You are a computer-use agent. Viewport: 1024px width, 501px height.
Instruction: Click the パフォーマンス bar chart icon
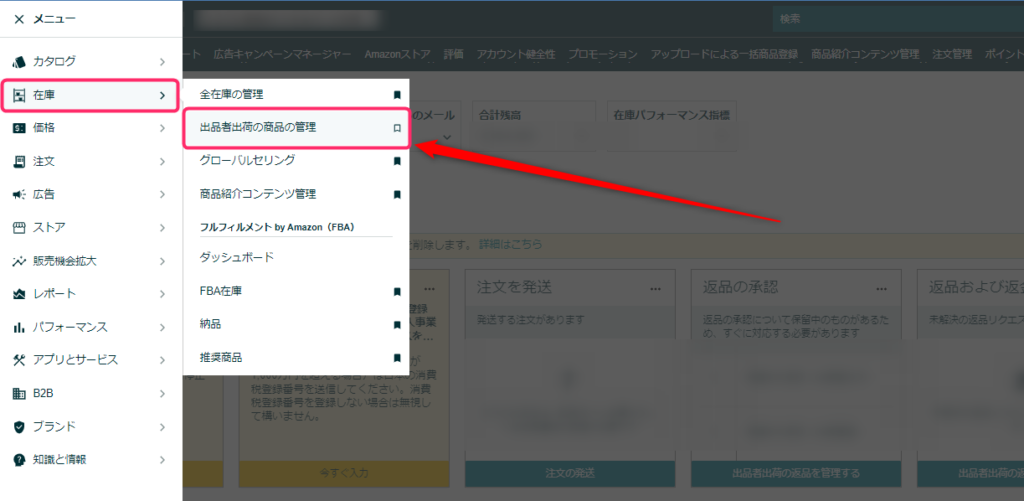(19, 327)
